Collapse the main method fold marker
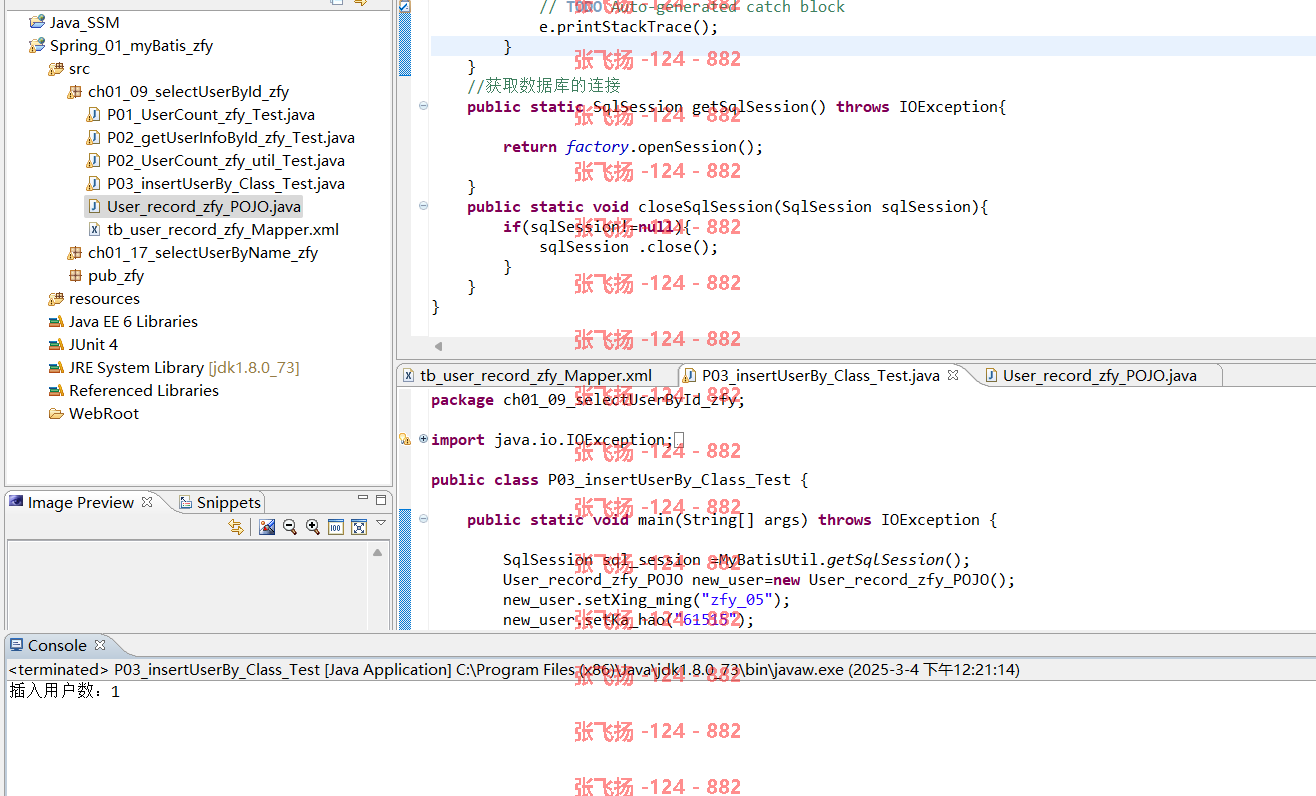 click(423, 519)
